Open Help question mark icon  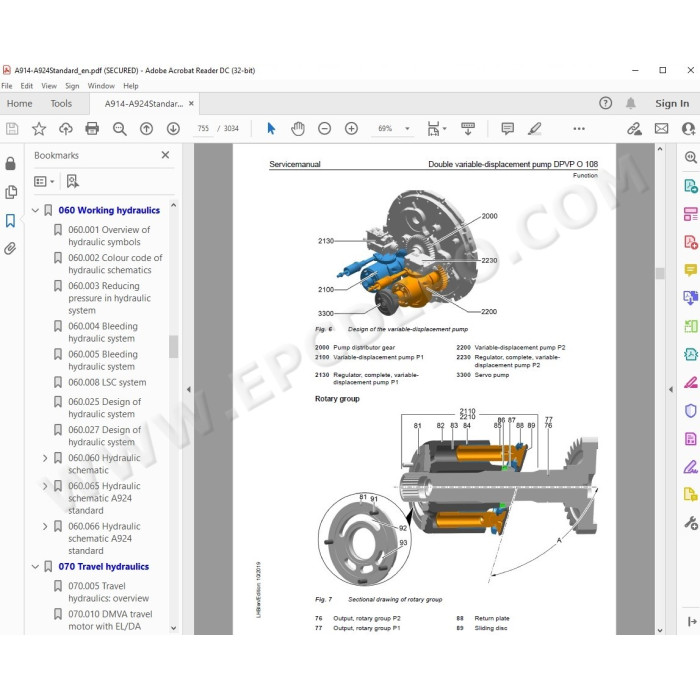pyautogui.click(x=605, y=104)
